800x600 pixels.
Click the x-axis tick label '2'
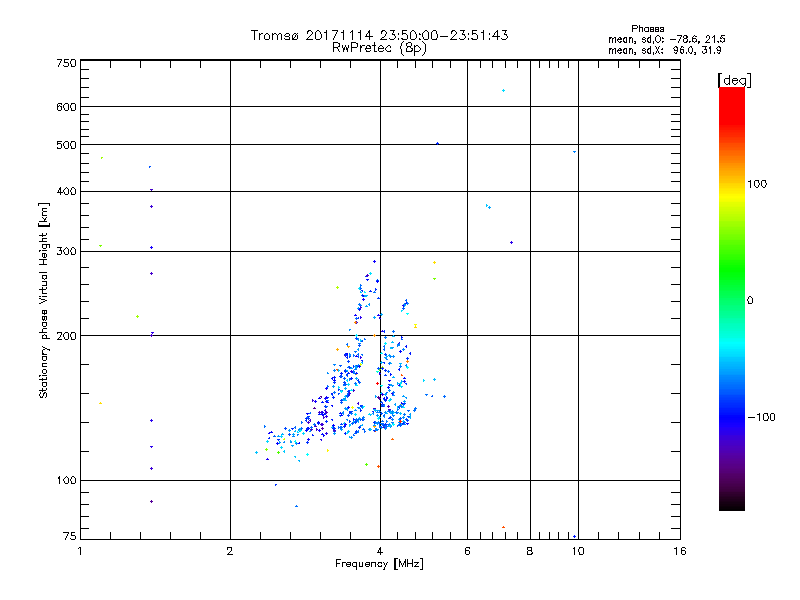click(230, 551)
